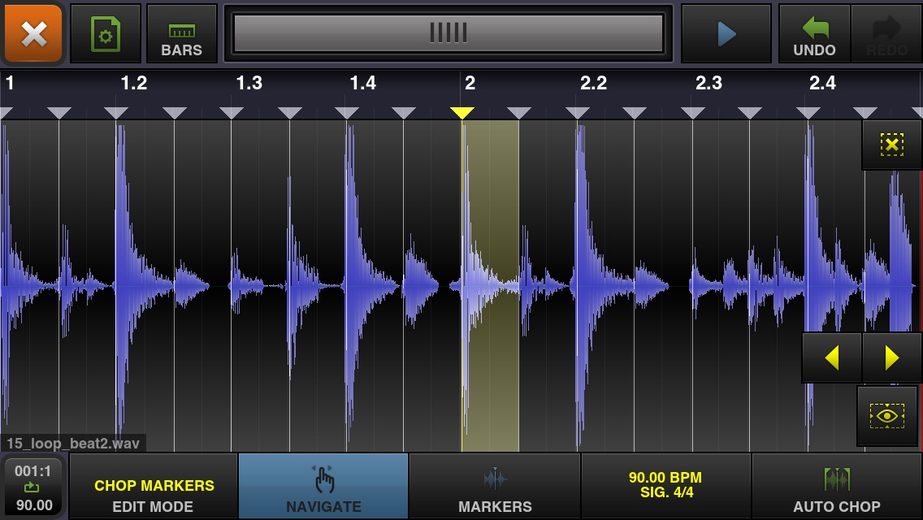Image resolution: width=923 pixels, height=520 pixels.
Task: Select the Markers tool
Action: coord(494,487)
